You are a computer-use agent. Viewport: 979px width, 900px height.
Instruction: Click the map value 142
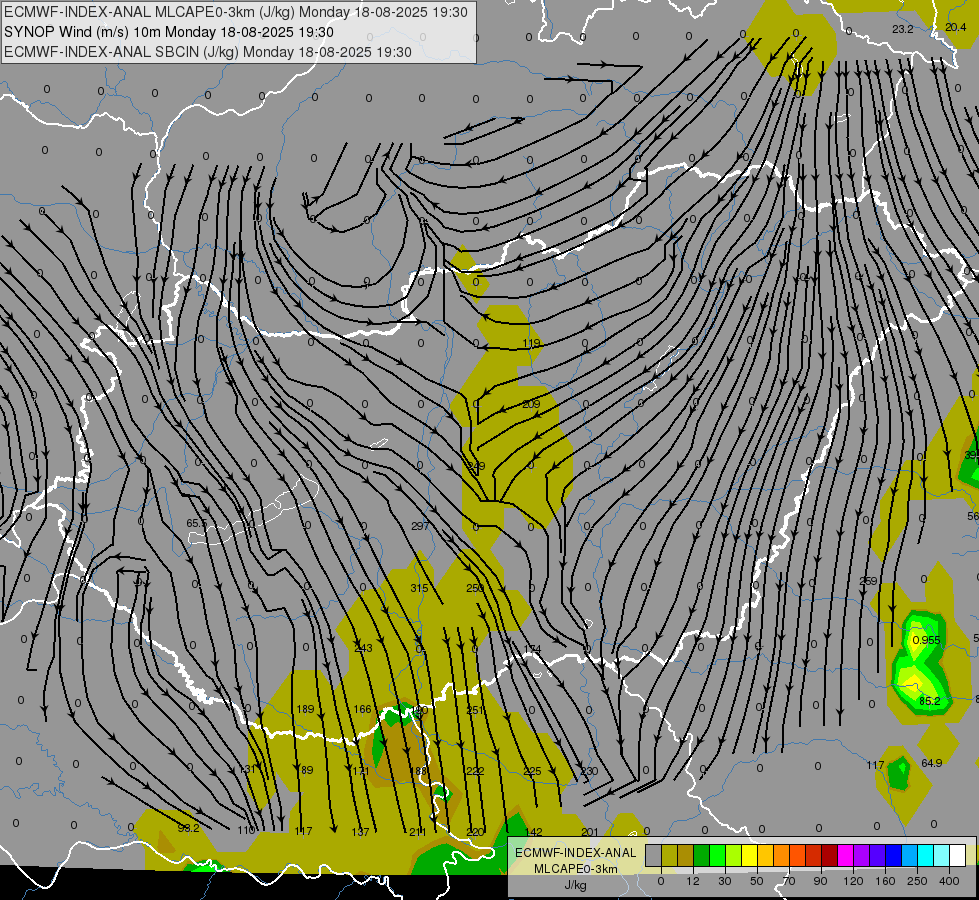[x=534, y=831]
